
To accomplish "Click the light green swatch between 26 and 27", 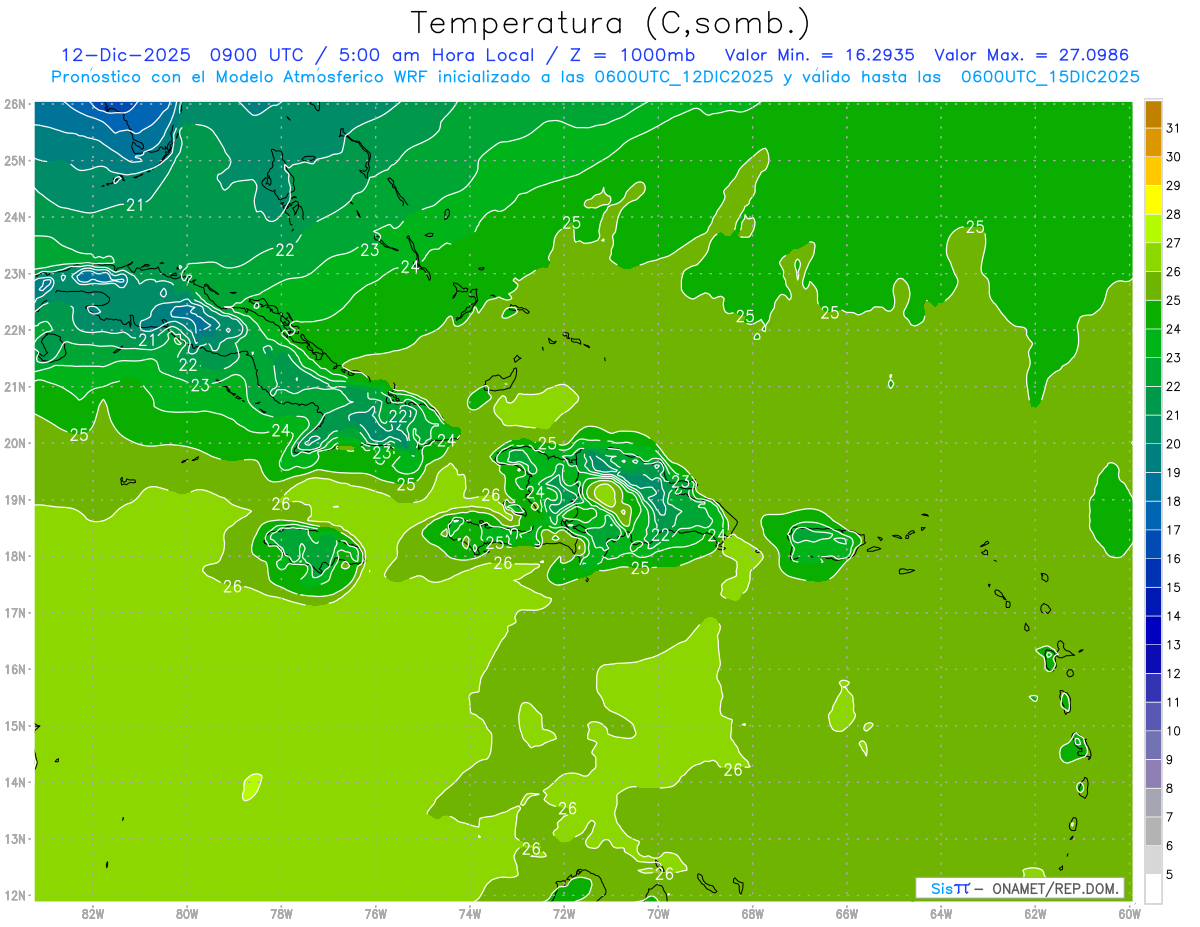I will click(1153, 257).
